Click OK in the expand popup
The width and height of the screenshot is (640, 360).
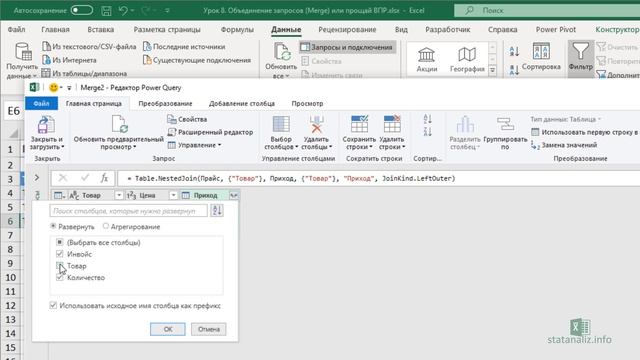coord(168,329)
